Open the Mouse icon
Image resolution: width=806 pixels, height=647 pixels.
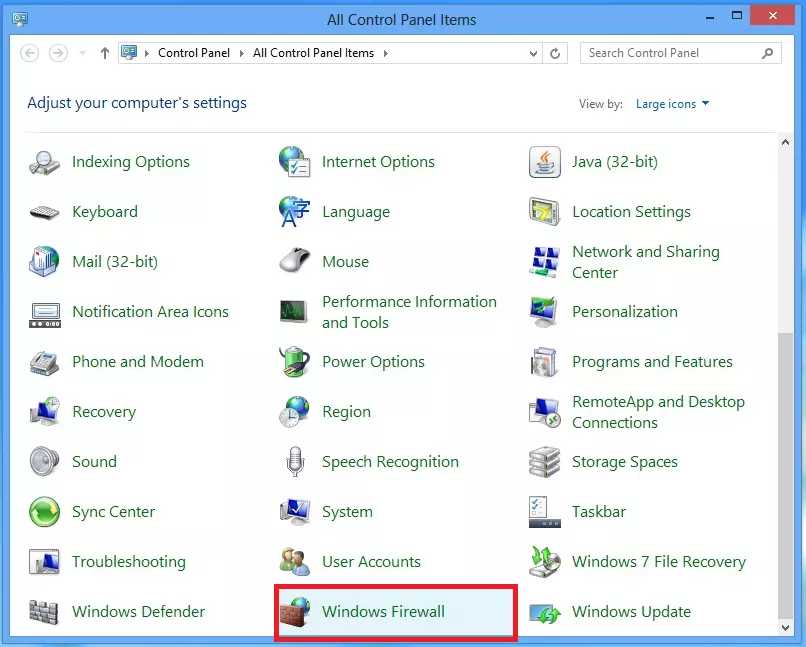click(x=295, y=261)
